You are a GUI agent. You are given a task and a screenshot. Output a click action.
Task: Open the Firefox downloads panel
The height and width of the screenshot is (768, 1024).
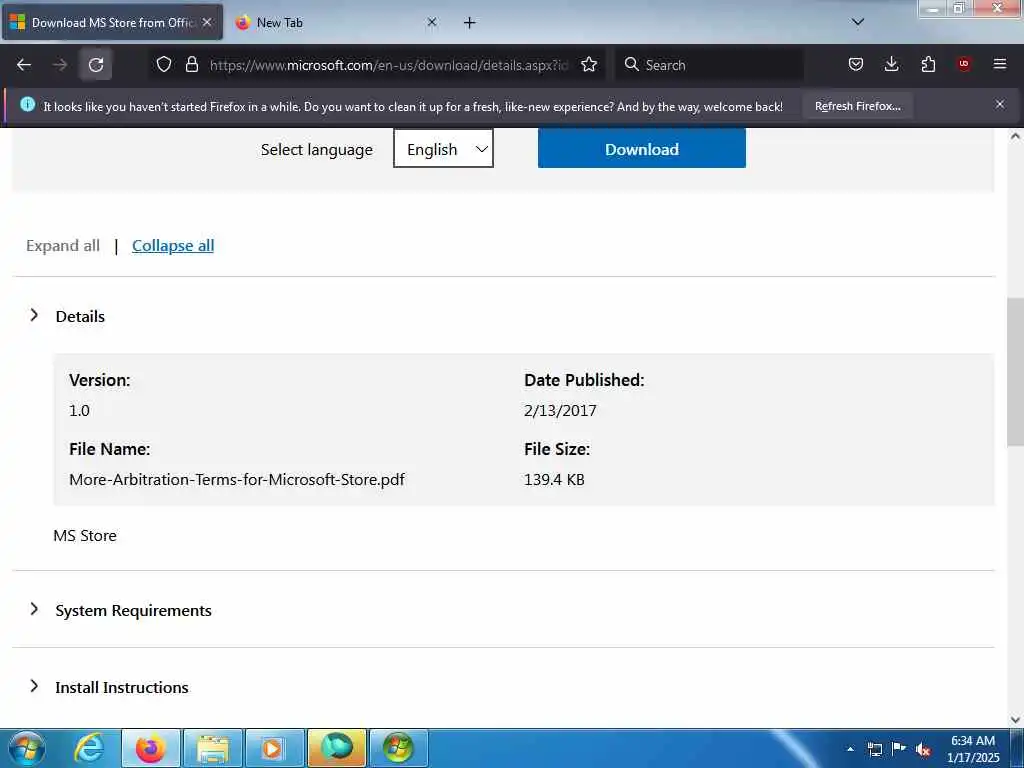coord(891,65)
